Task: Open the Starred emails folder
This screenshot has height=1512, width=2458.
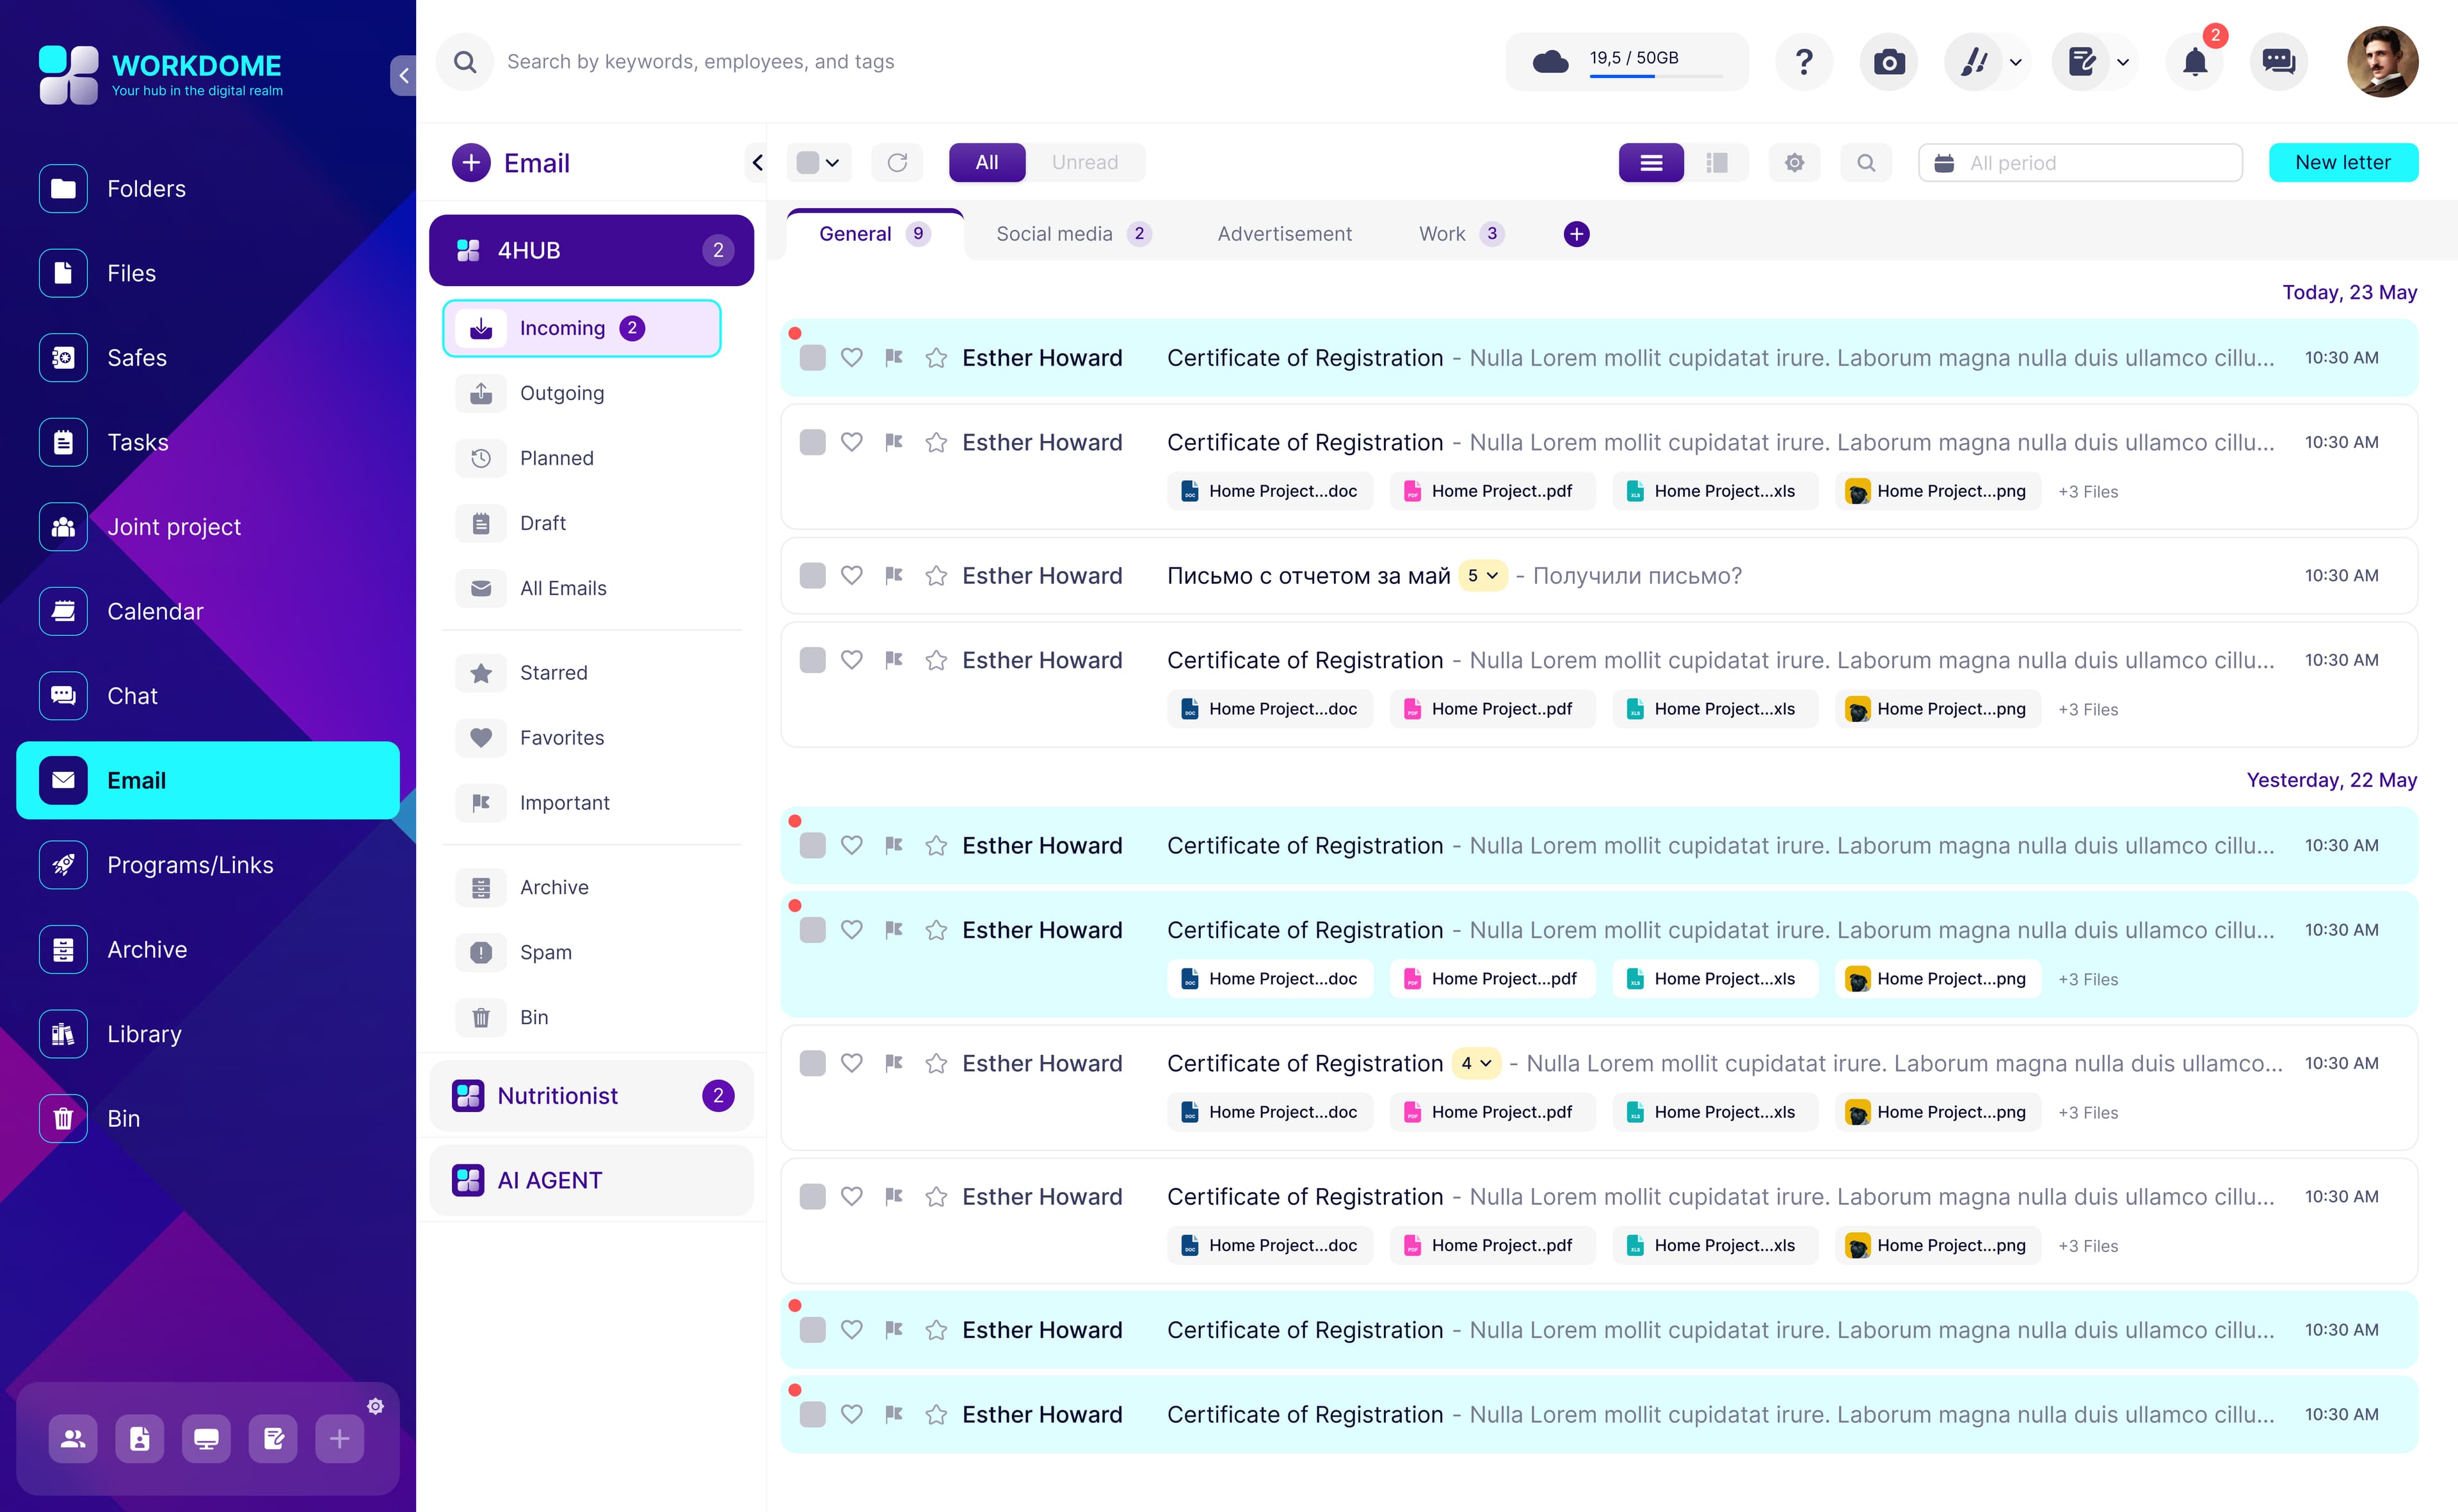Action: coord(553,672)
